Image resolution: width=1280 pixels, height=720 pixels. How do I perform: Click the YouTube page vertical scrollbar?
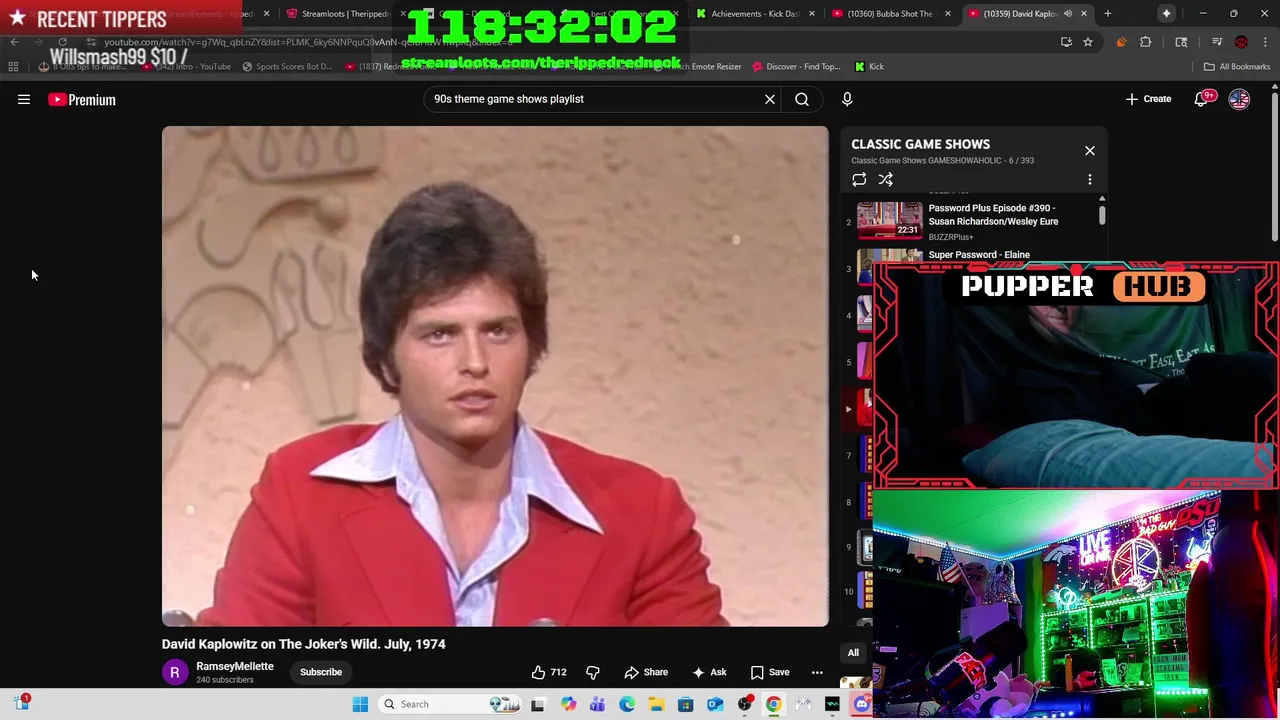click(1274, 165)
